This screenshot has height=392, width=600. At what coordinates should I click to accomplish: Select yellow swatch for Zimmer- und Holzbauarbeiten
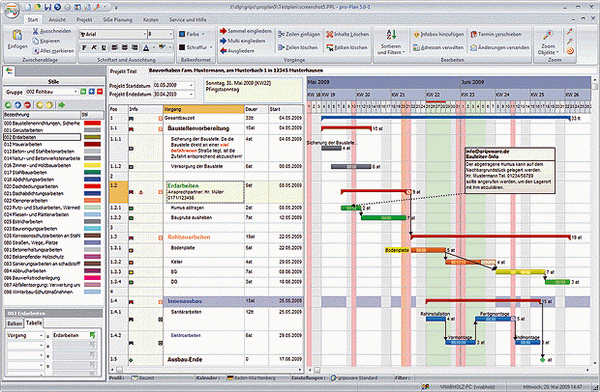92,165
